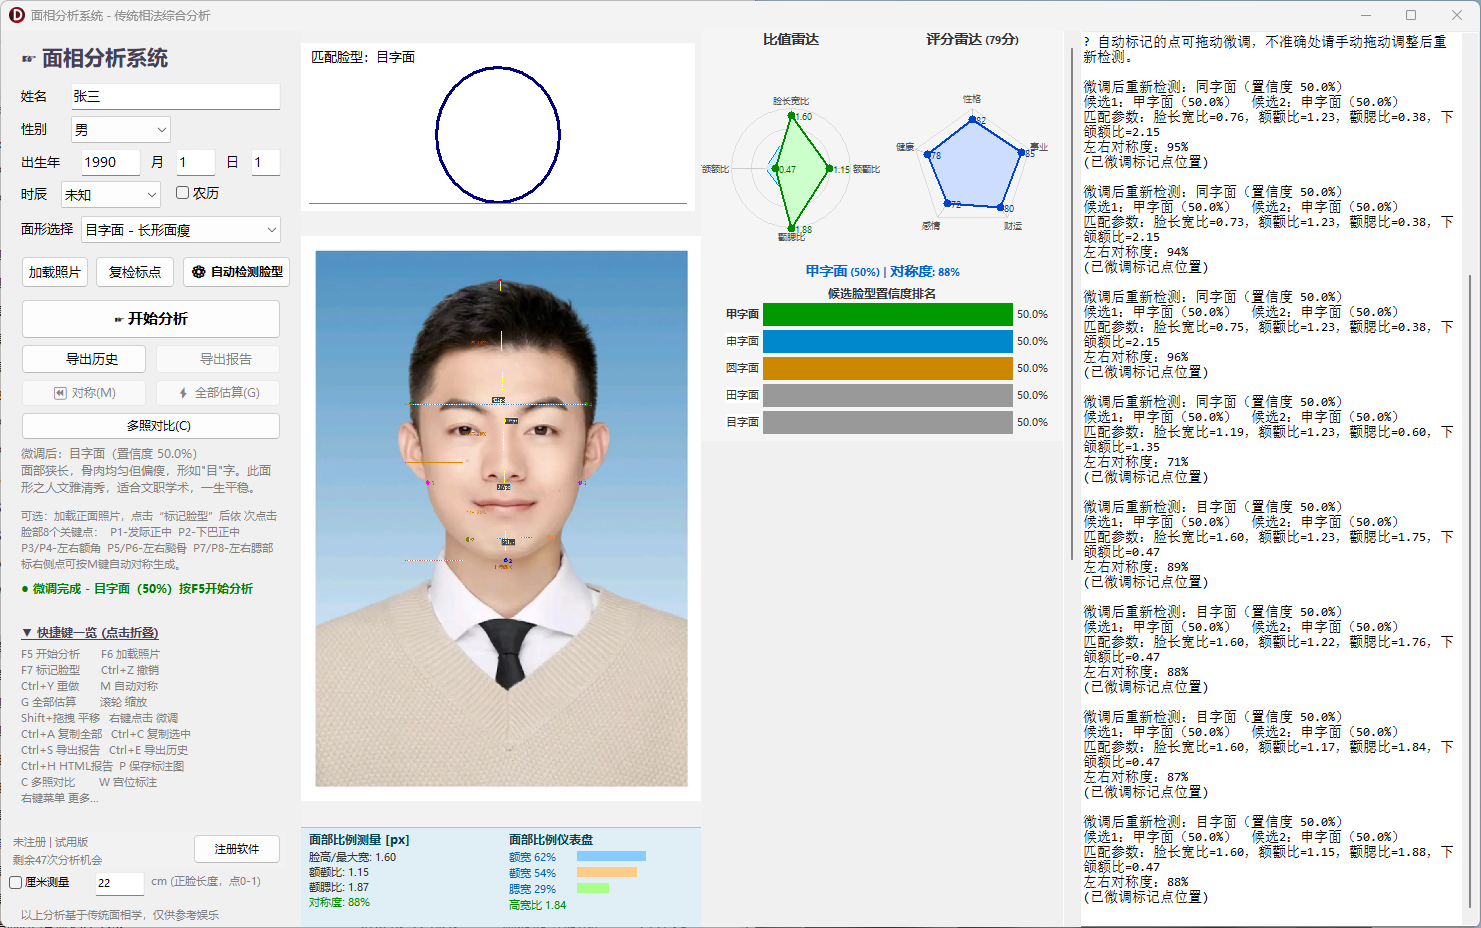Click the 复检标点 button
This screenshot has height=928, width=1481.
(x=134, y=271)
